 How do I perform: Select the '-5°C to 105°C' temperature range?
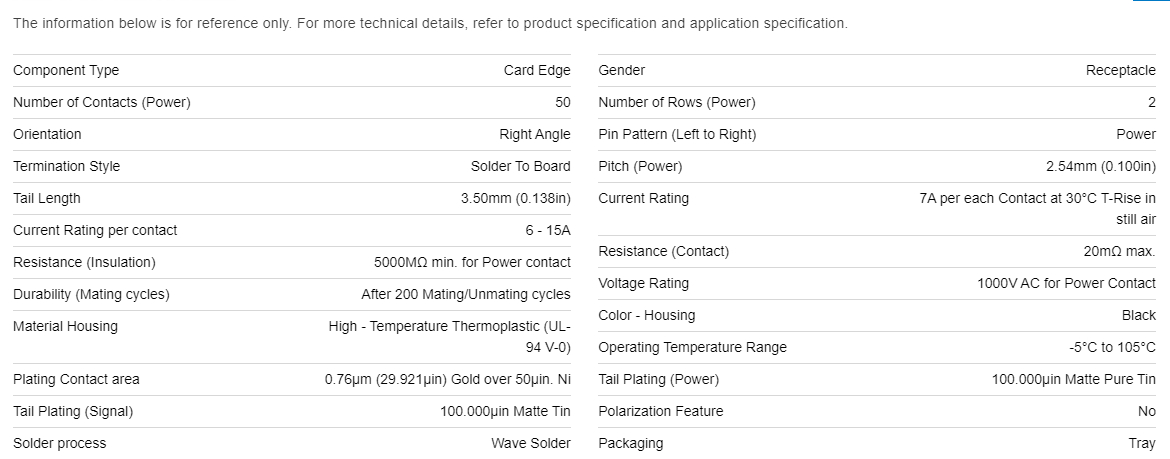click(x=1112, y=347)
